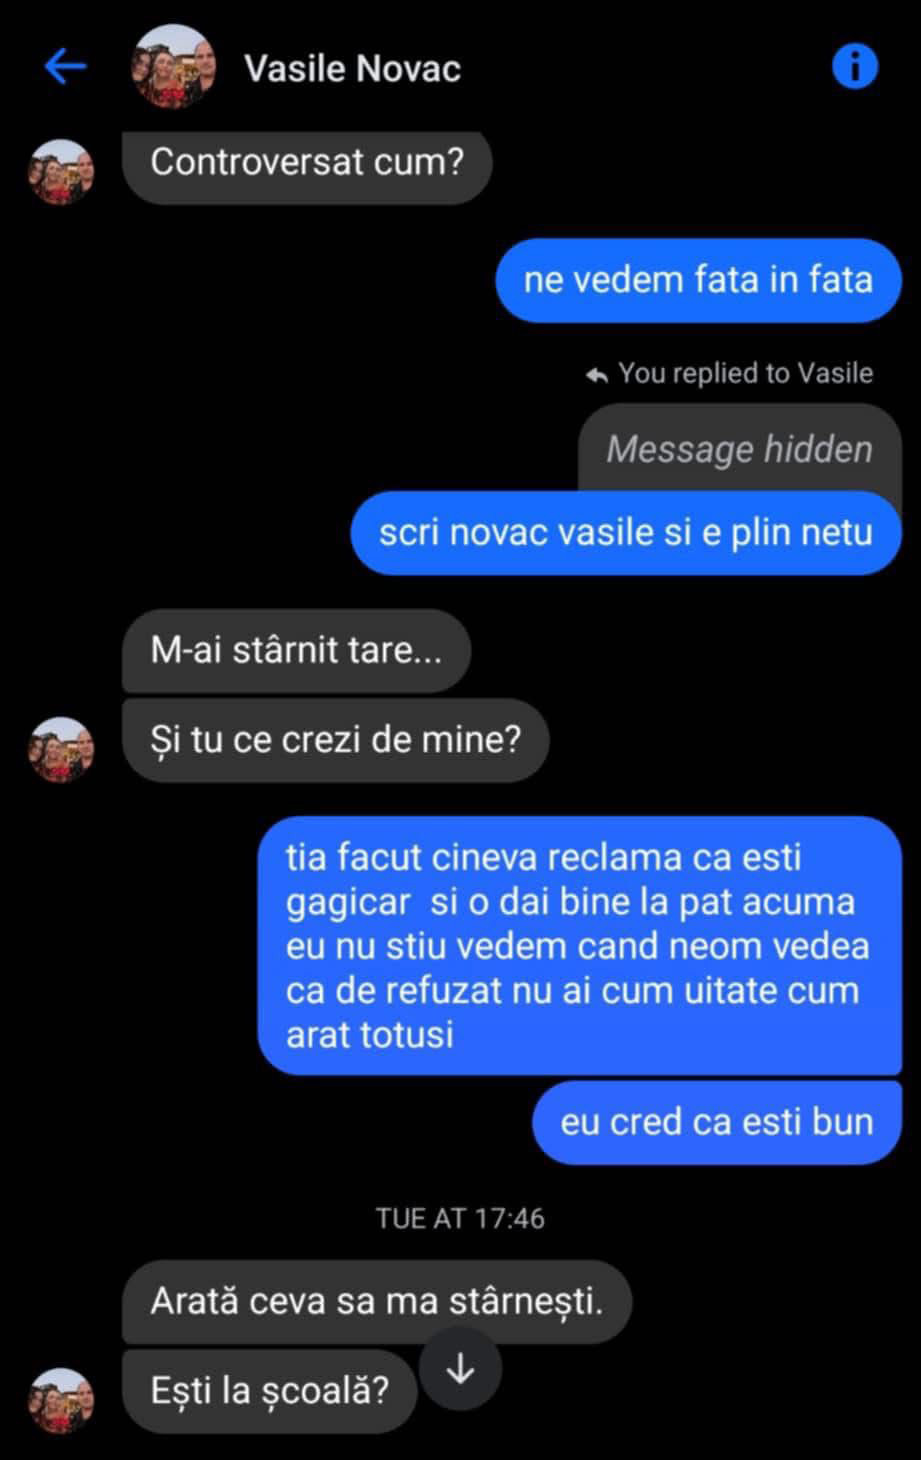The image size is (921, 1460).
Task: Tap the 'eu cred ca esti bun' message
Action: [717, 1122]
